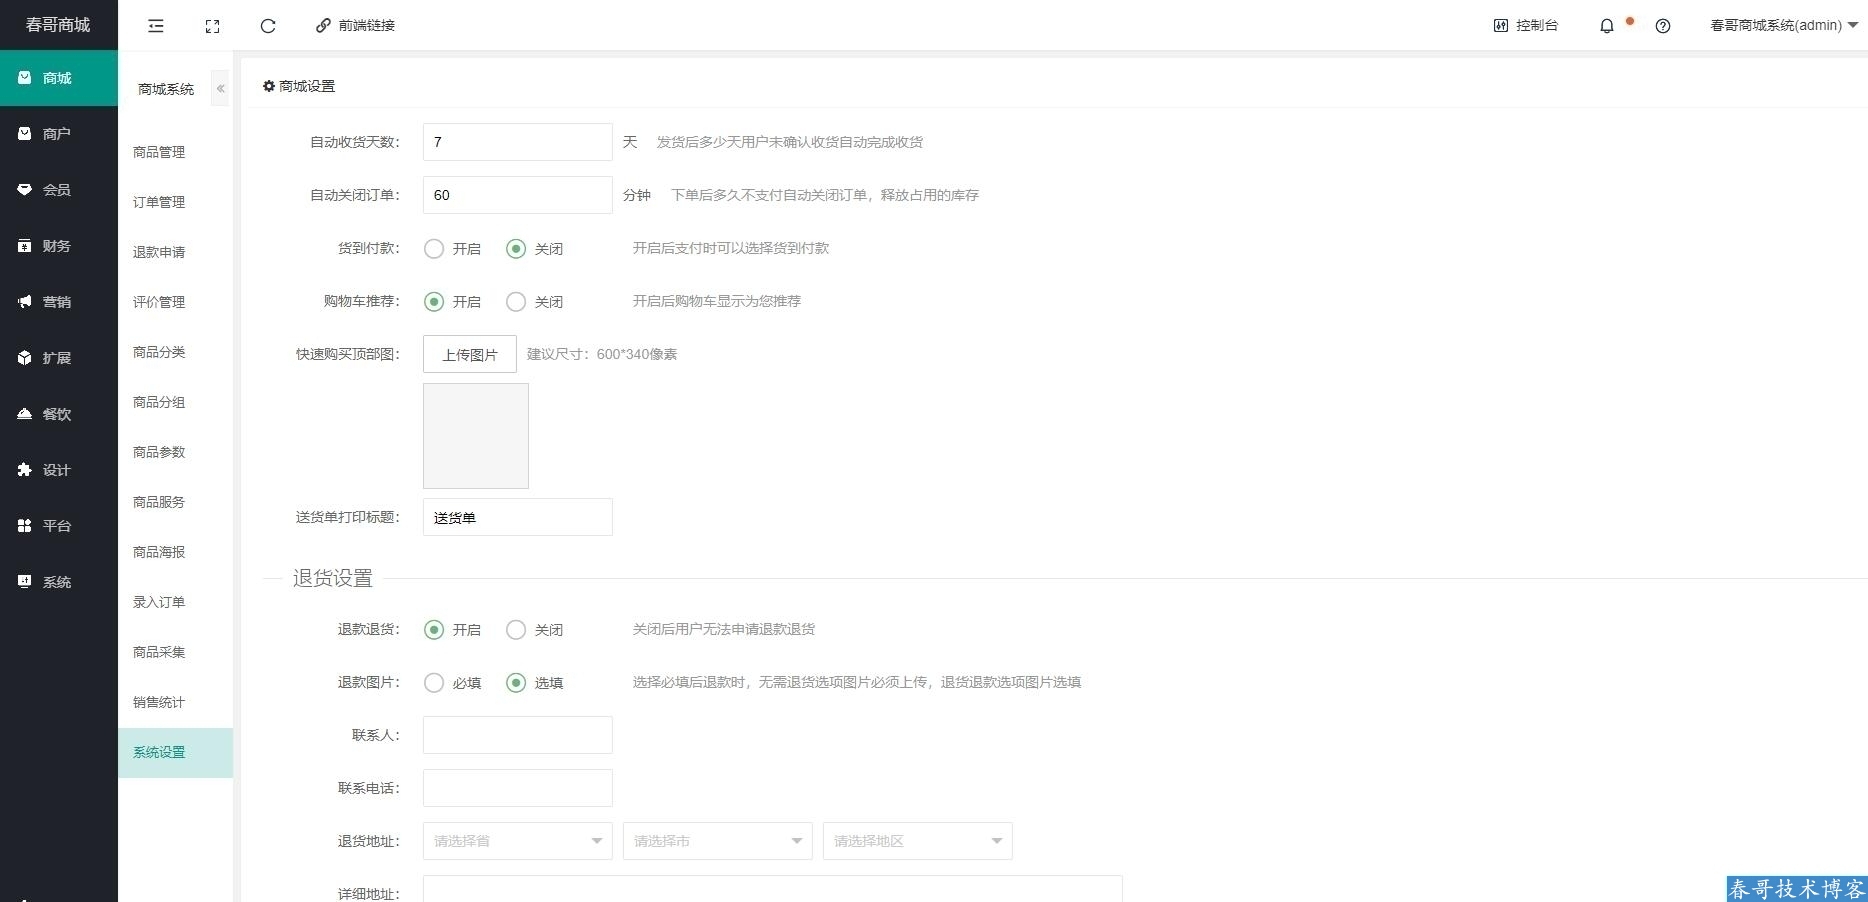The image size is (1868, 902).
Task: Click the 上传图片 upload button
Action: click(470, 355)
